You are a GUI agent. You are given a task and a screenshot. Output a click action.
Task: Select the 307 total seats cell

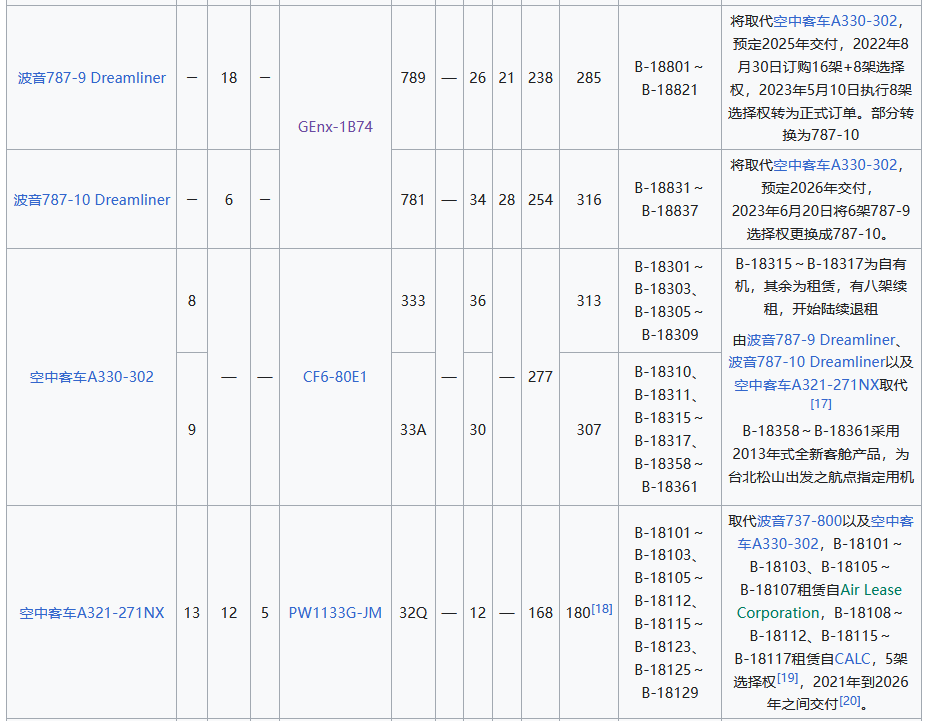point(589,430)
